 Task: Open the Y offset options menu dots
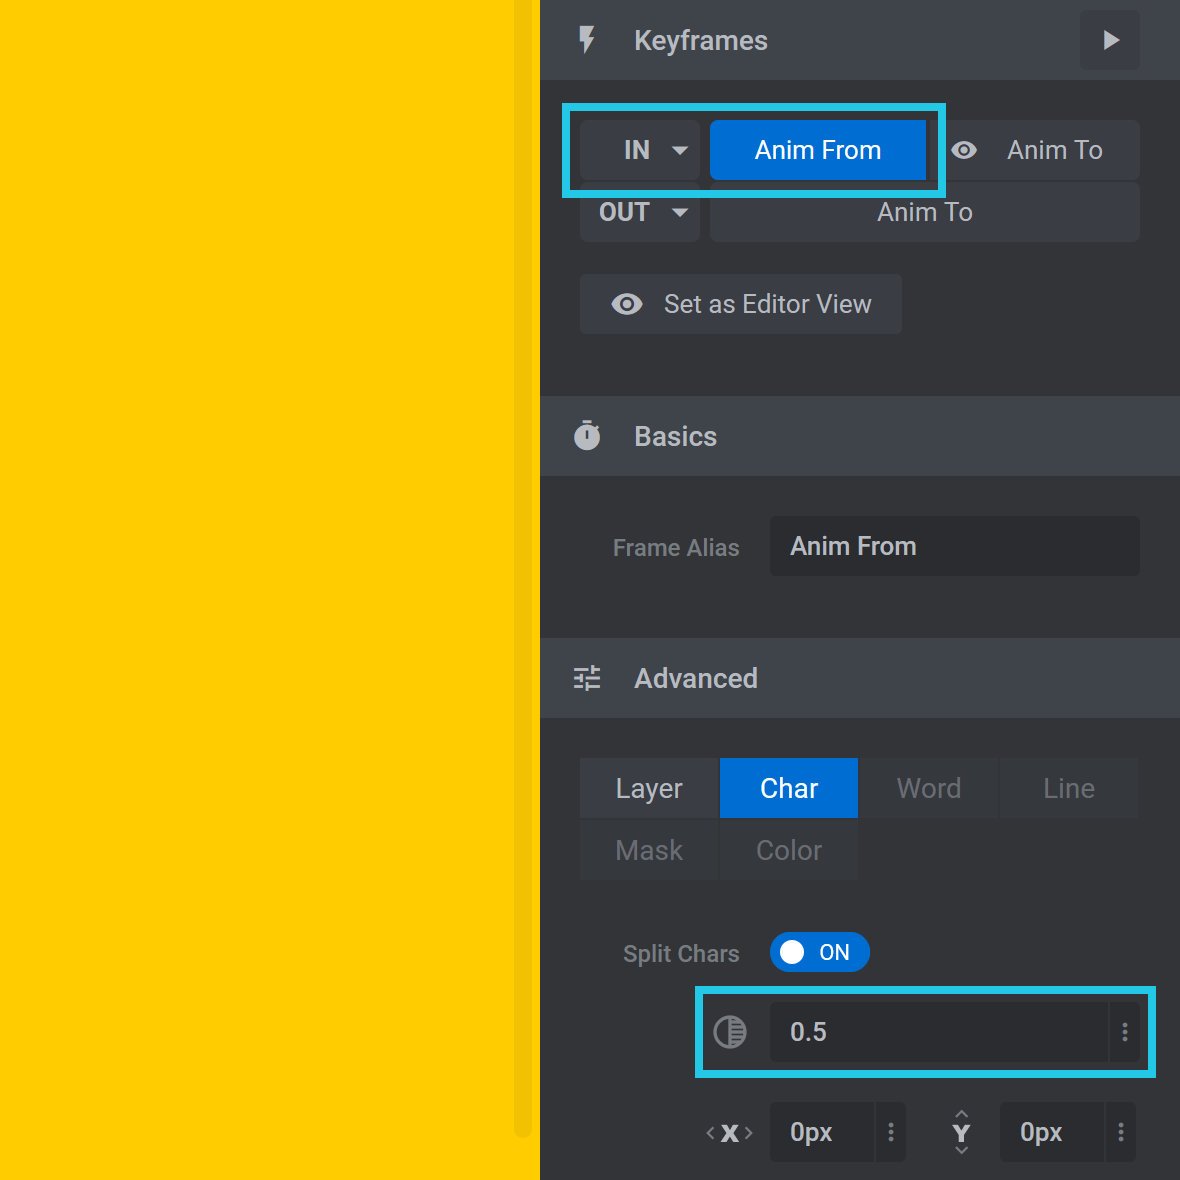point(1121,1133)
